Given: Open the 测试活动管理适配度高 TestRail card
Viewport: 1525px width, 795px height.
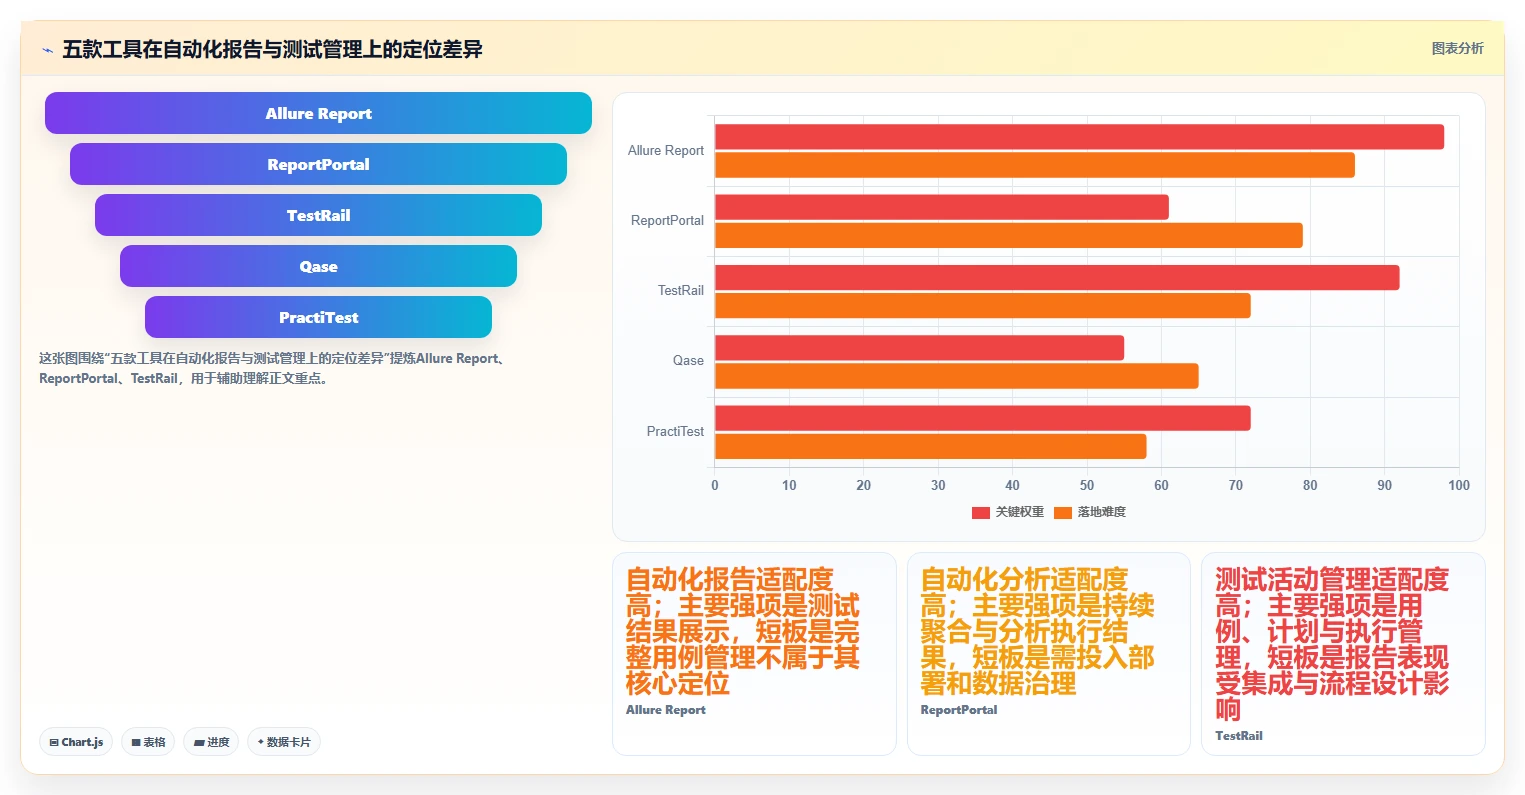Looking at the screenshot, I should click(x=1343, y=654).
